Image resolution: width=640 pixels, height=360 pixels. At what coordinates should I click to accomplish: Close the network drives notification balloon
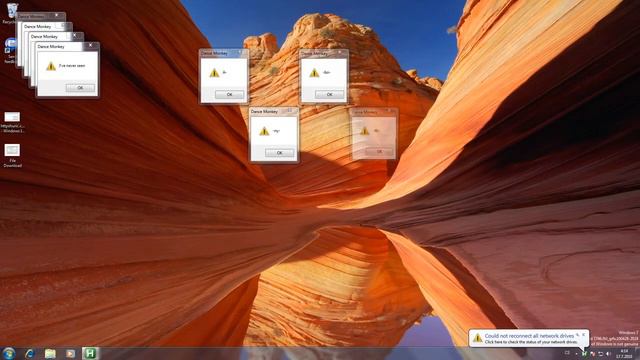(x=584, y=334)
